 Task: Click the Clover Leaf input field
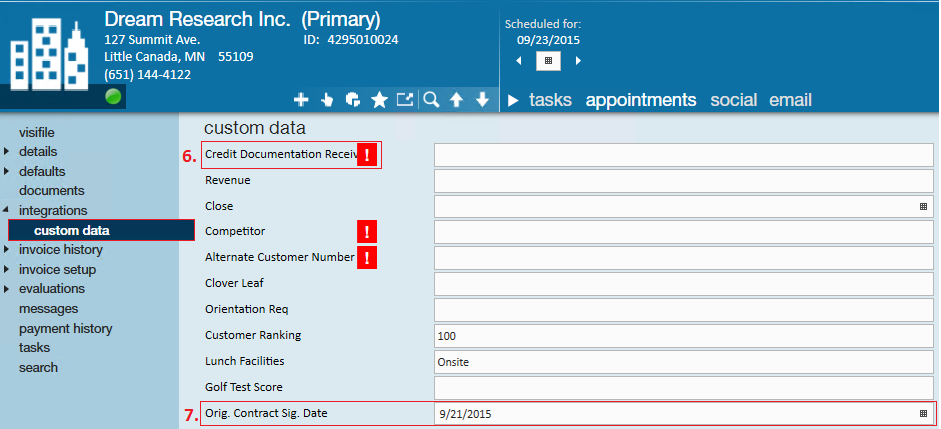(684, 284)
